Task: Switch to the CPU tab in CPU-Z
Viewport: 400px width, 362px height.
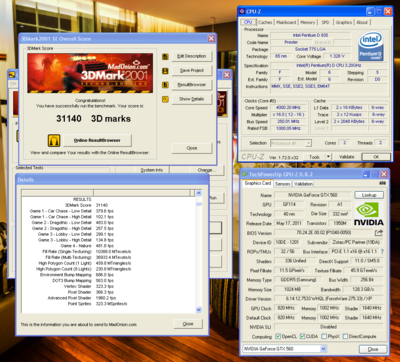Action: pos(248,22)
